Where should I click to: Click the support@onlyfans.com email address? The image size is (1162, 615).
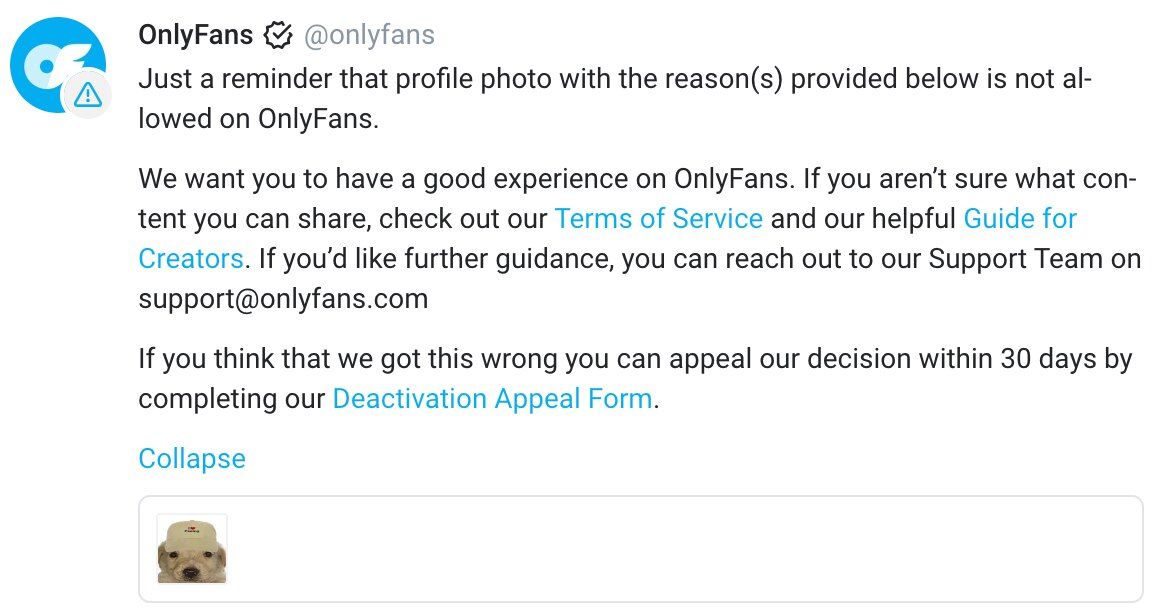(283, 298)
